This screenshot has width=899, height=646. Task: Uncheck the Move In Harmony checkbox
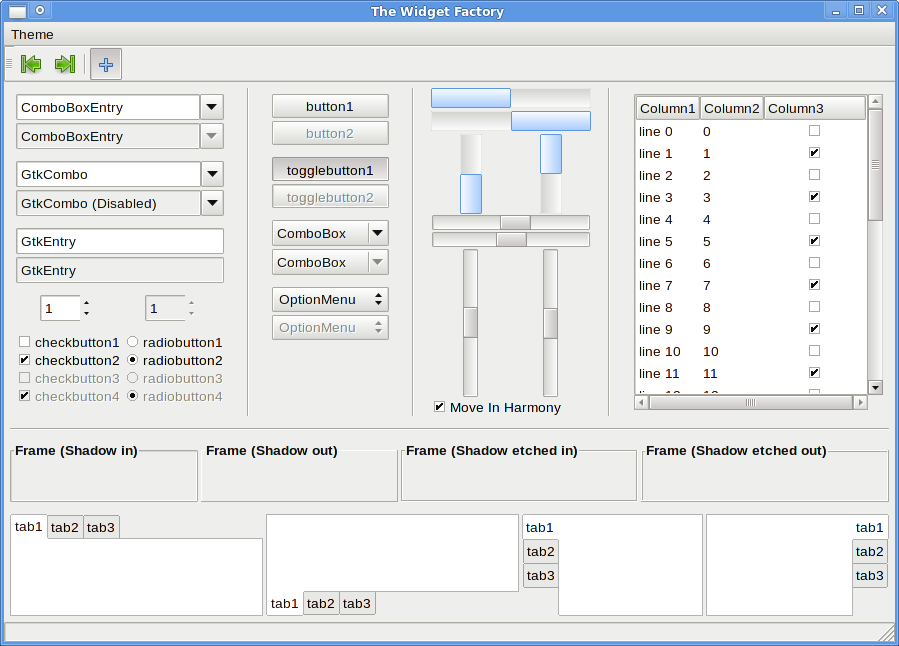click(x=440, y=407)
